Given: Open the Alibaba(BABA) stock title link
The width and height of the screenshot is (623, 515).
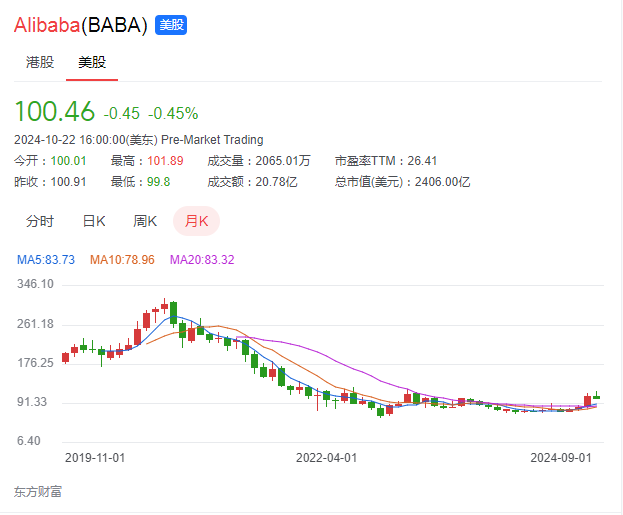Looking at the screenshot, I should click(81, 25).
